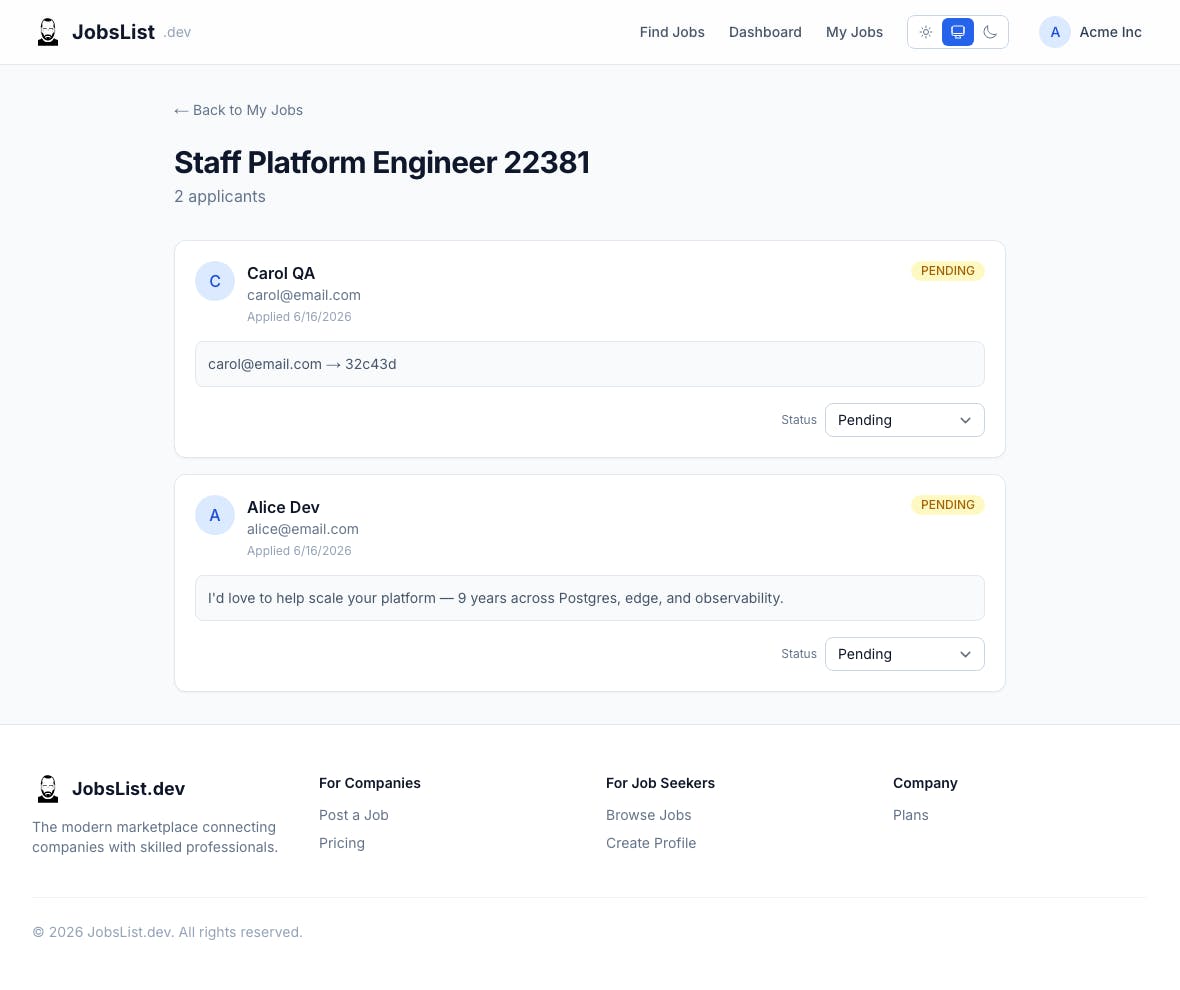
Task: Click Alice Dev applicant name
Action: 283,508
